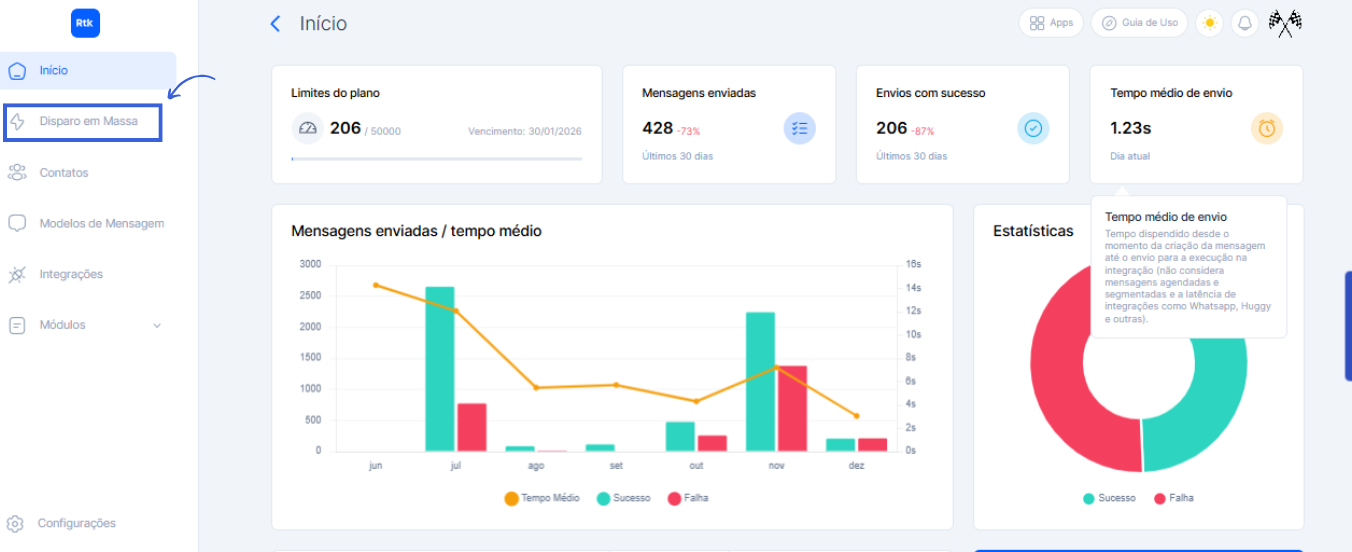Click the plan usage progress bar

436,159
